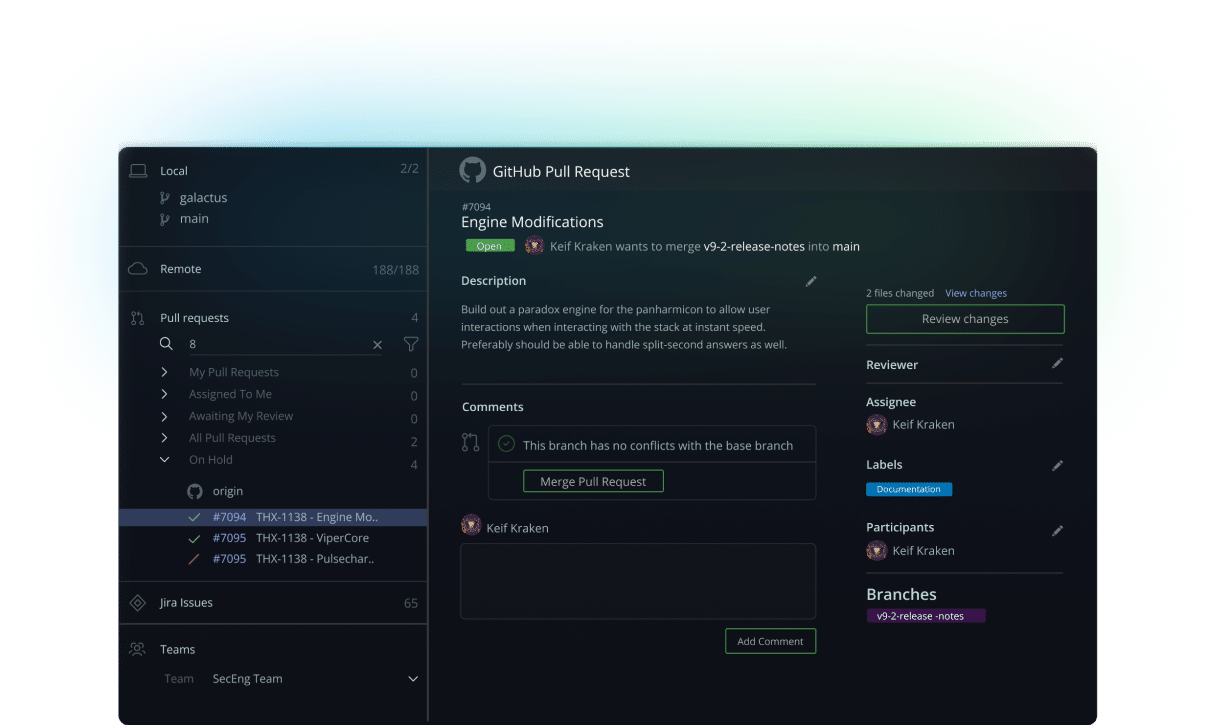
Task: Edit Labels with the pencil icon
Action: [1058, 465]
